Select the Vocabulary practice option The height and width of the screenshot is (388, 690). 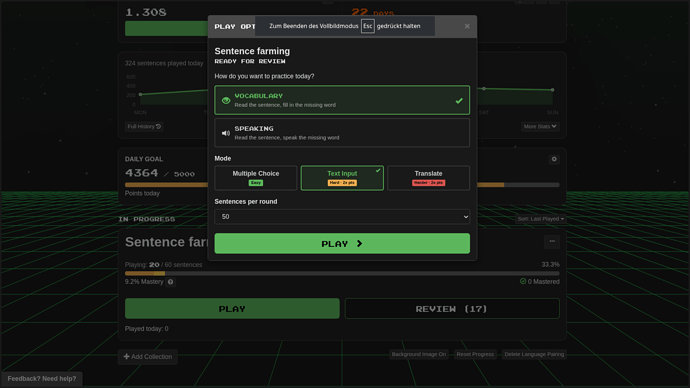pos(342,100)
